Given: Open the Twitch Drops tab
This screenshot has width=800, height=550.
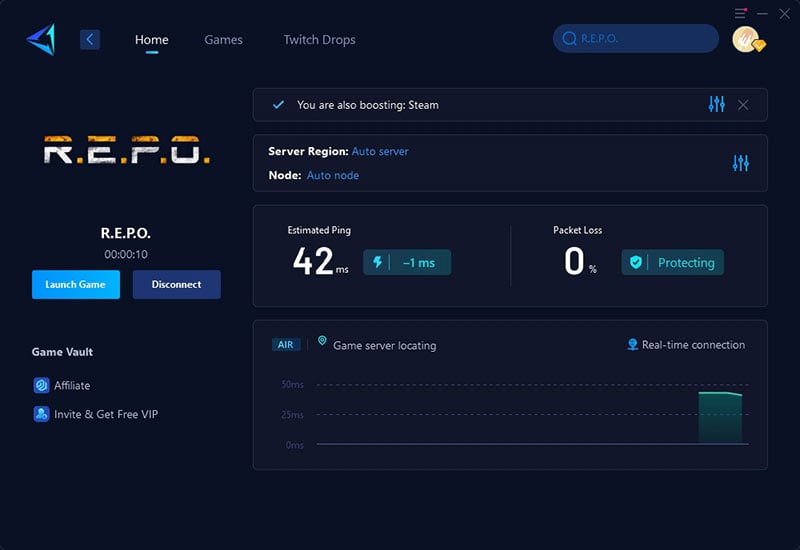Looking at the screenshot, I should (319, 40).
